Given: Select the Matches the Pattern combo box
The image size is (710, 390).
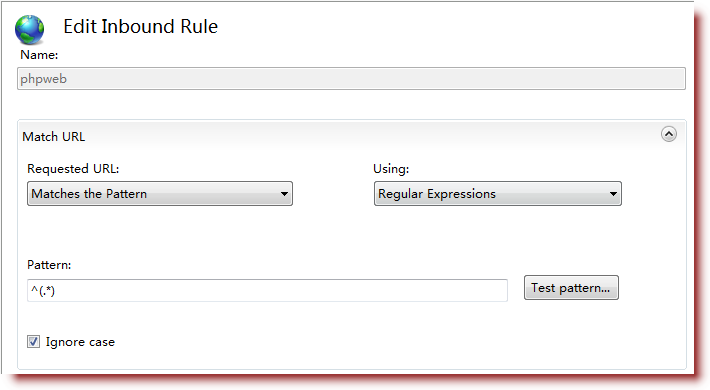Looking at the screenshot, I should pos(160,194).
